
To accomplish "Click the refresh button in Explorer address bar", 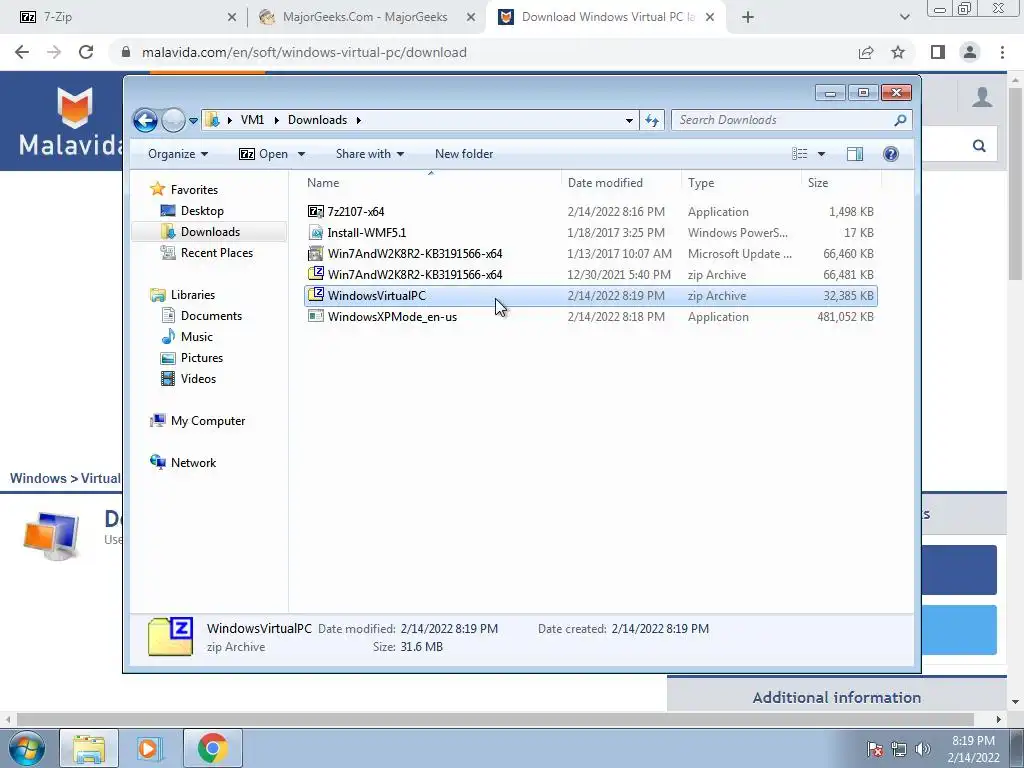I will (x=652, y=120).
